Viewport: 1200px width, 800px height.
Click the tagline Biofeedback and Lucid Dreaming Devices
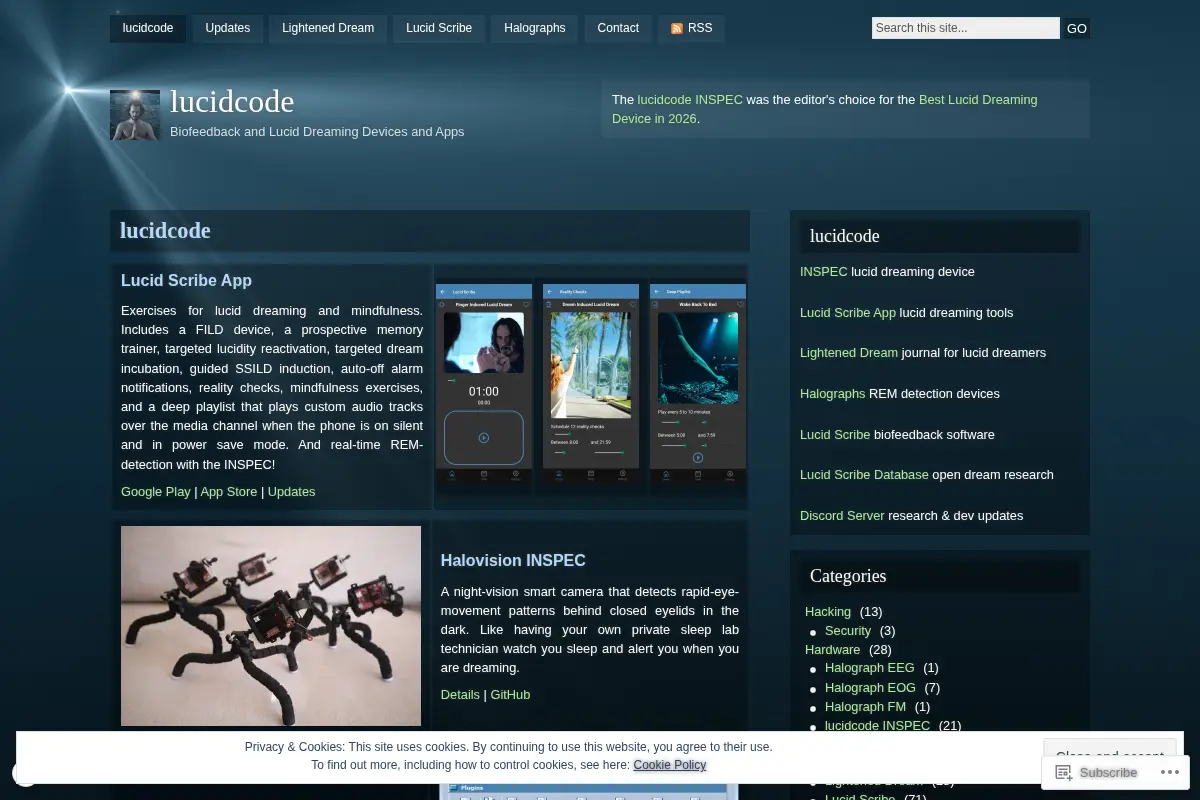317,132
